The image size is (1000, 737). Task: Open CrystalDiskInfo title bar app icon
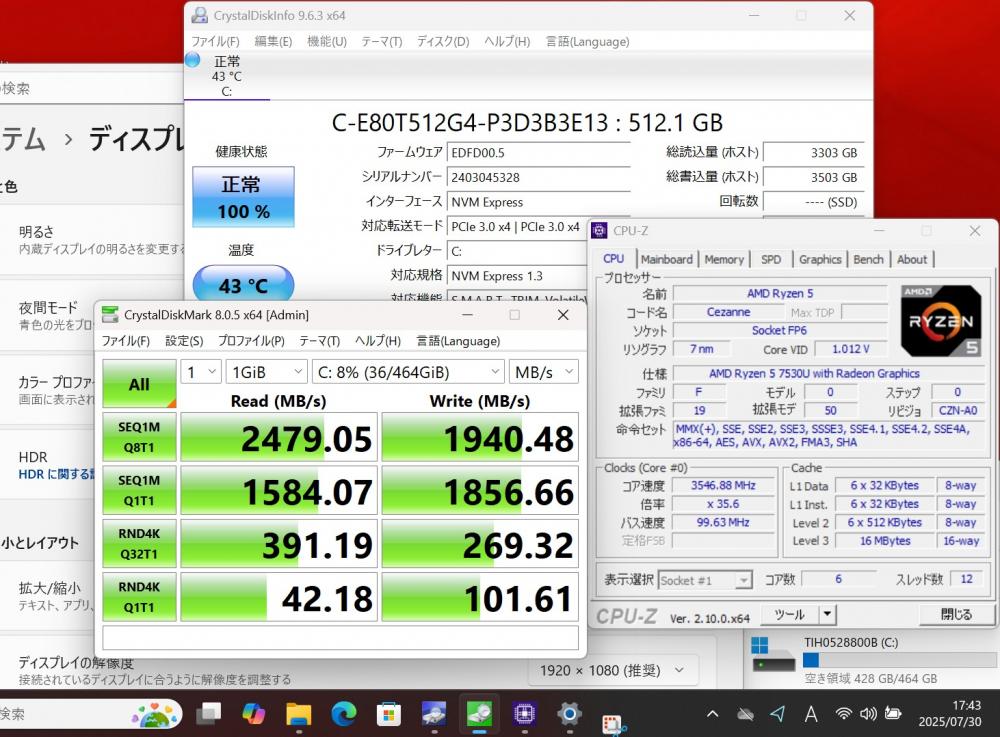(x=200, y=15)
